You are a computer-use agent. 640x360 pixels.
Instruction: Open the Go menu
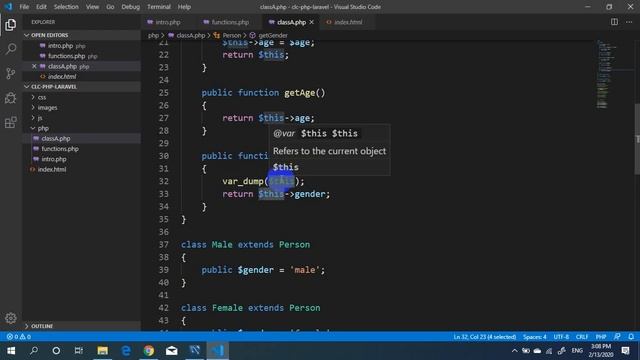[110, 7]
